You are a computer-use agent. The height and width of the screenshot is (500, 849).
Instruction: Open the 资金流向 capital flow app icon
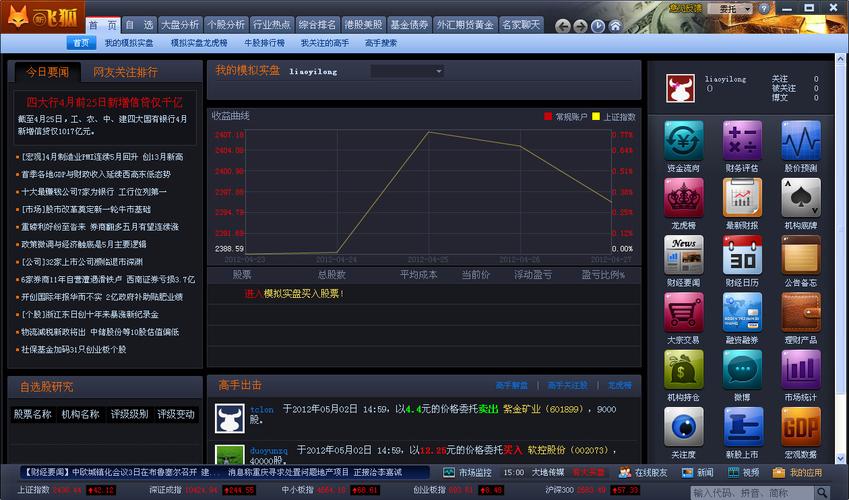[x=684, y=141]
